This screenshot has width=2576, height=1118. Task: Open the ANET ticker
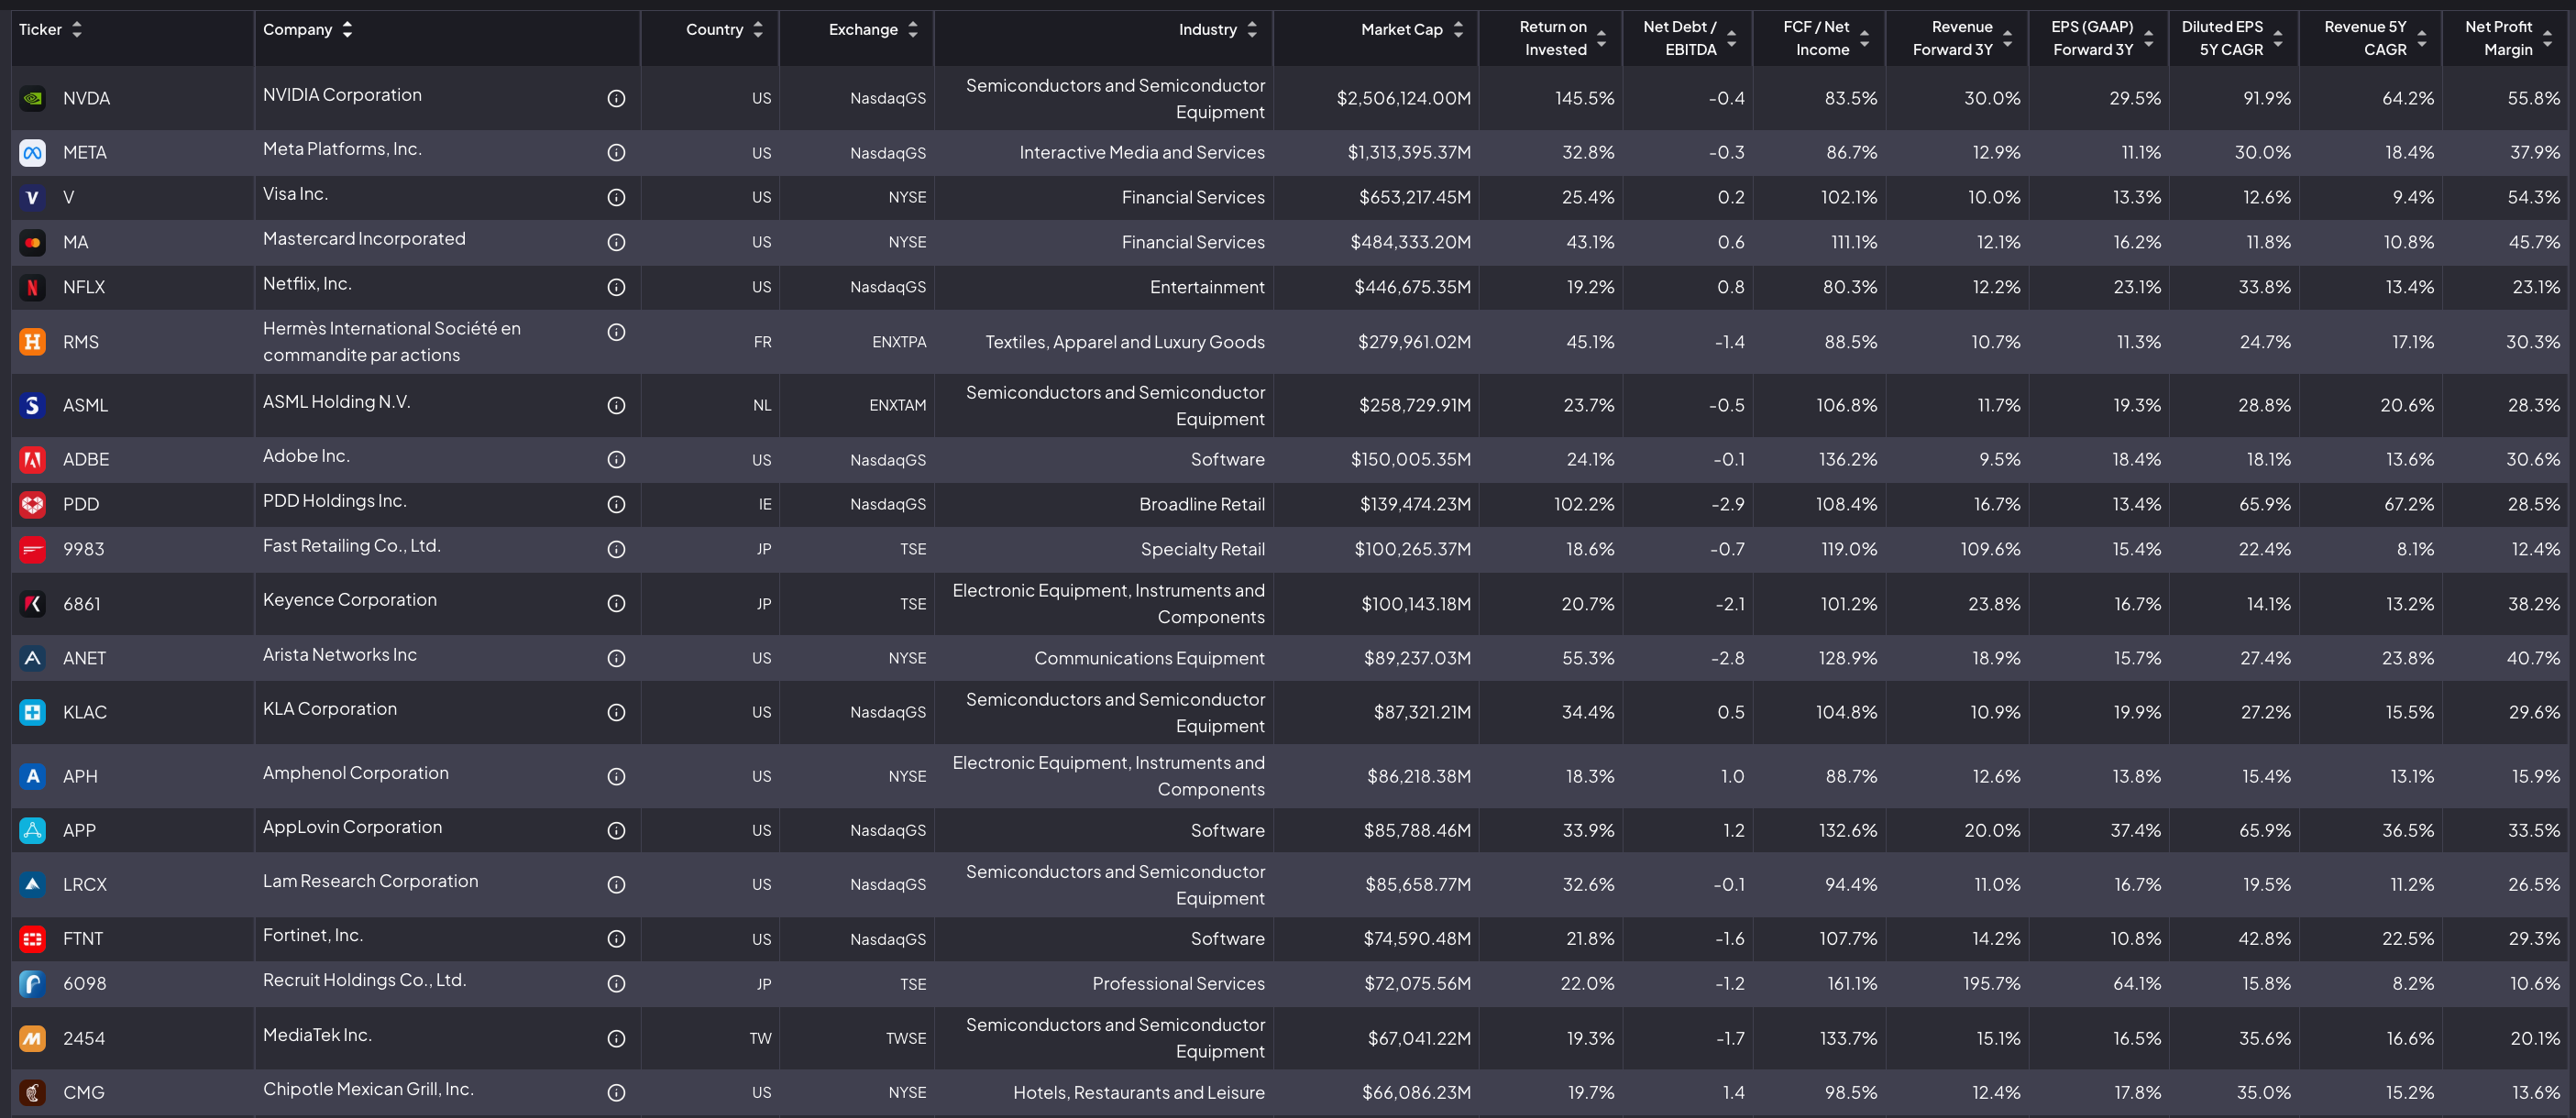click(x=84, y=658)
